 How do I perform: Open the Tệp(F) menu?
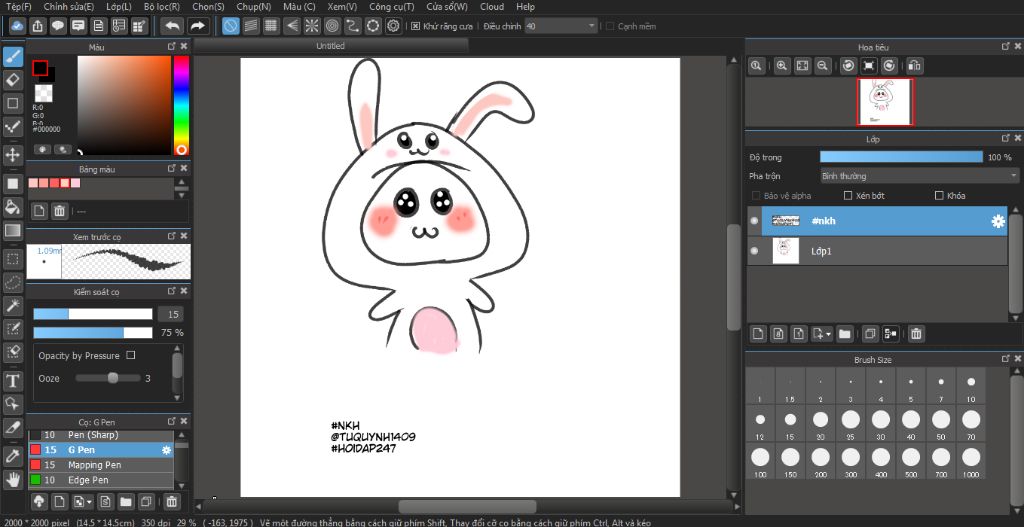point(18,7)
